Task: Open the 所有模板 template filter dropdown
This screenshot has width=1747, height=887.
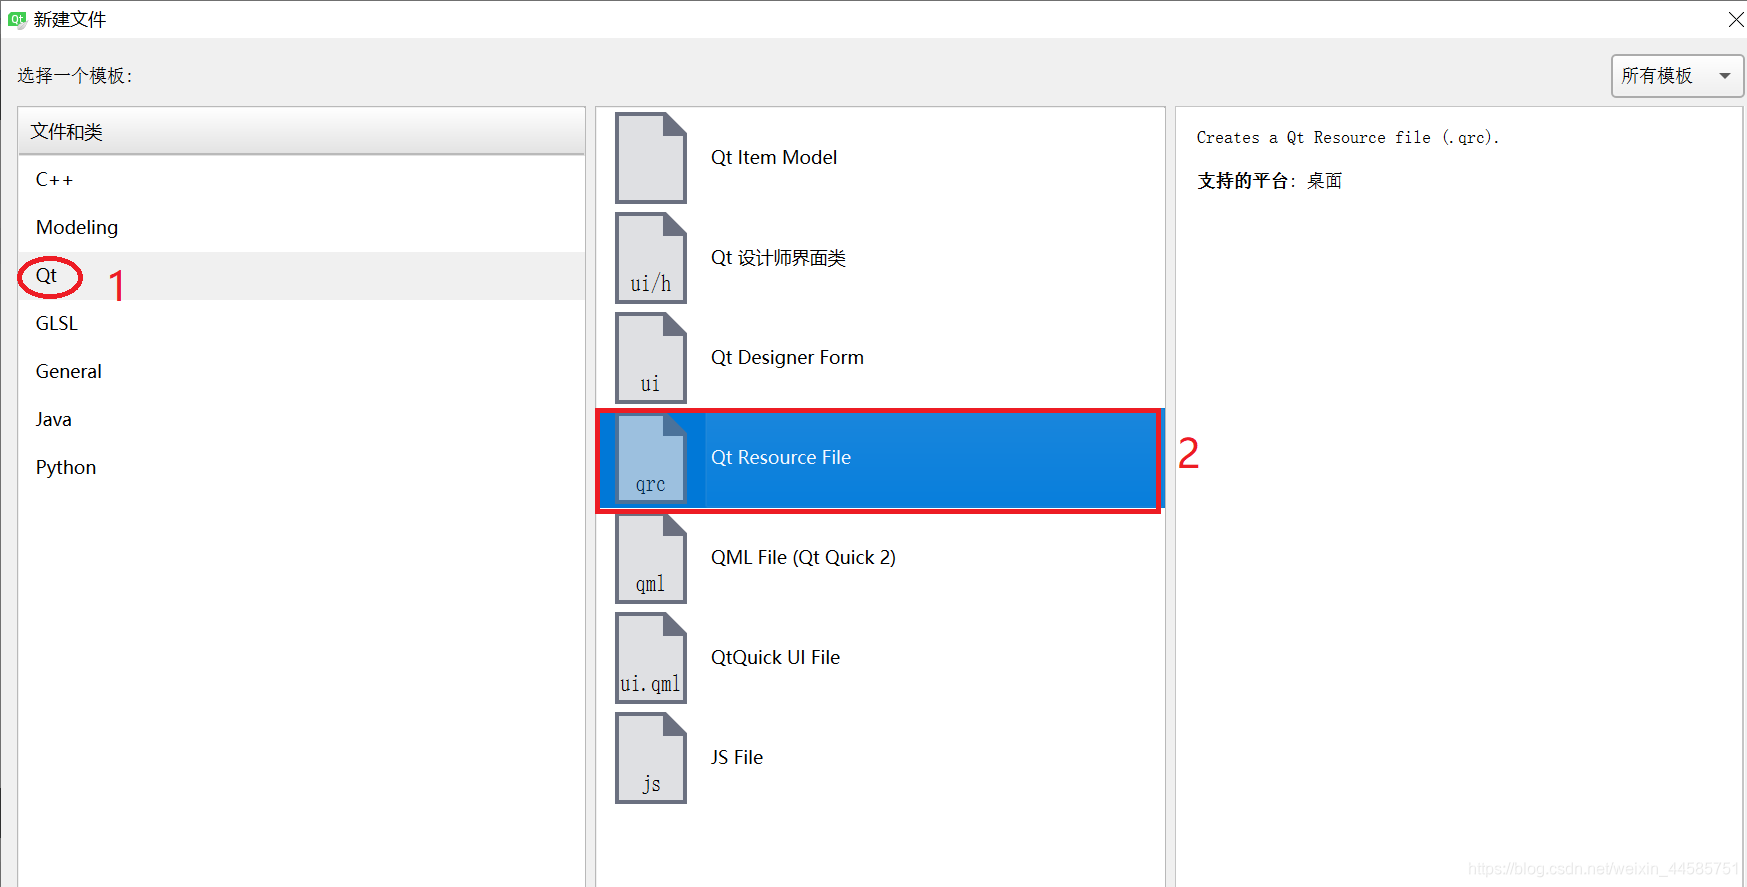Action: [1677, 76]
